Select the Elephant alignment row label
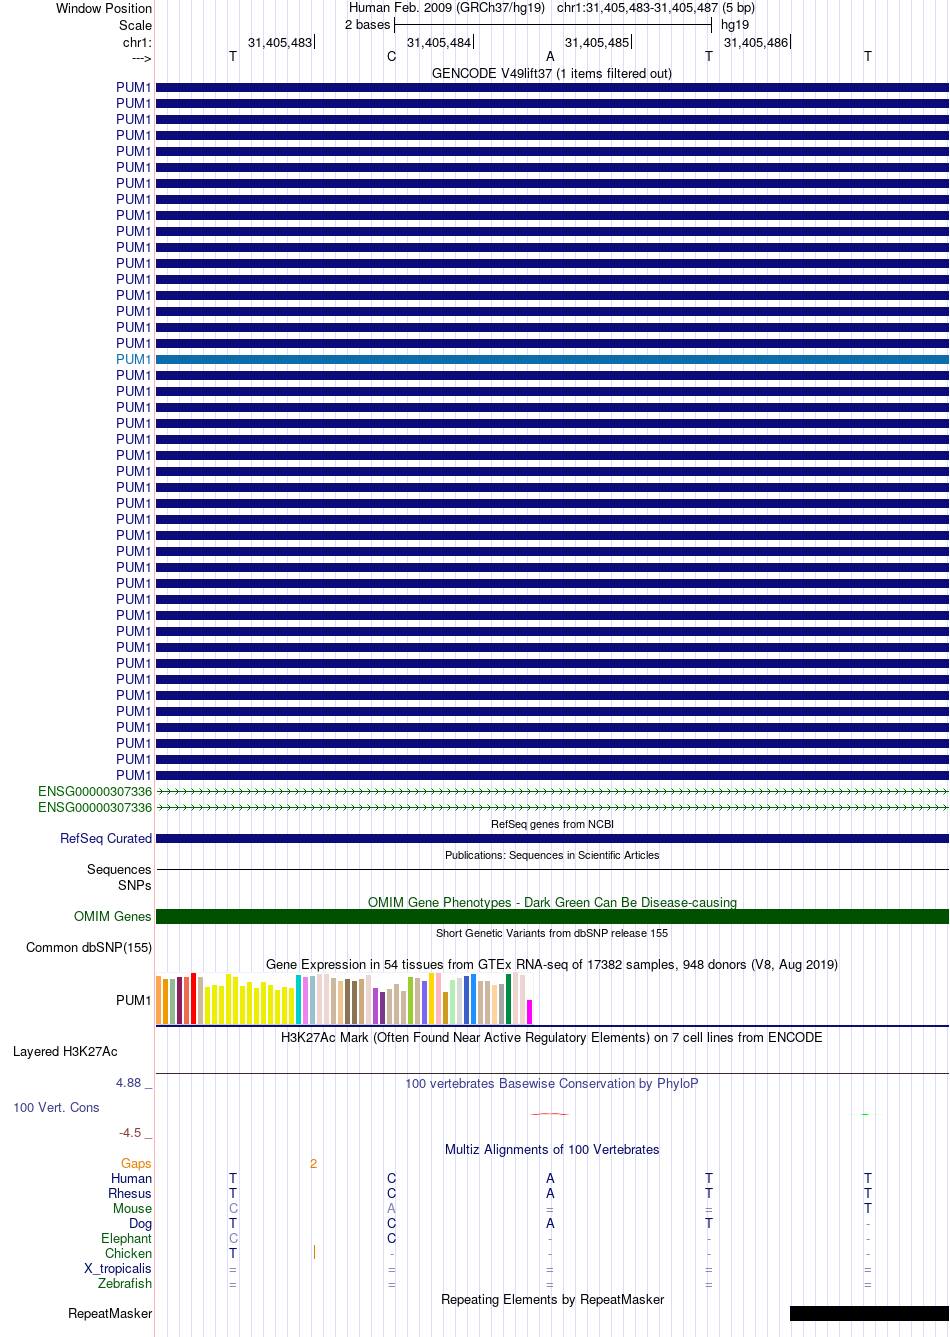The image size is (950, 1337). coord(126,1238)
